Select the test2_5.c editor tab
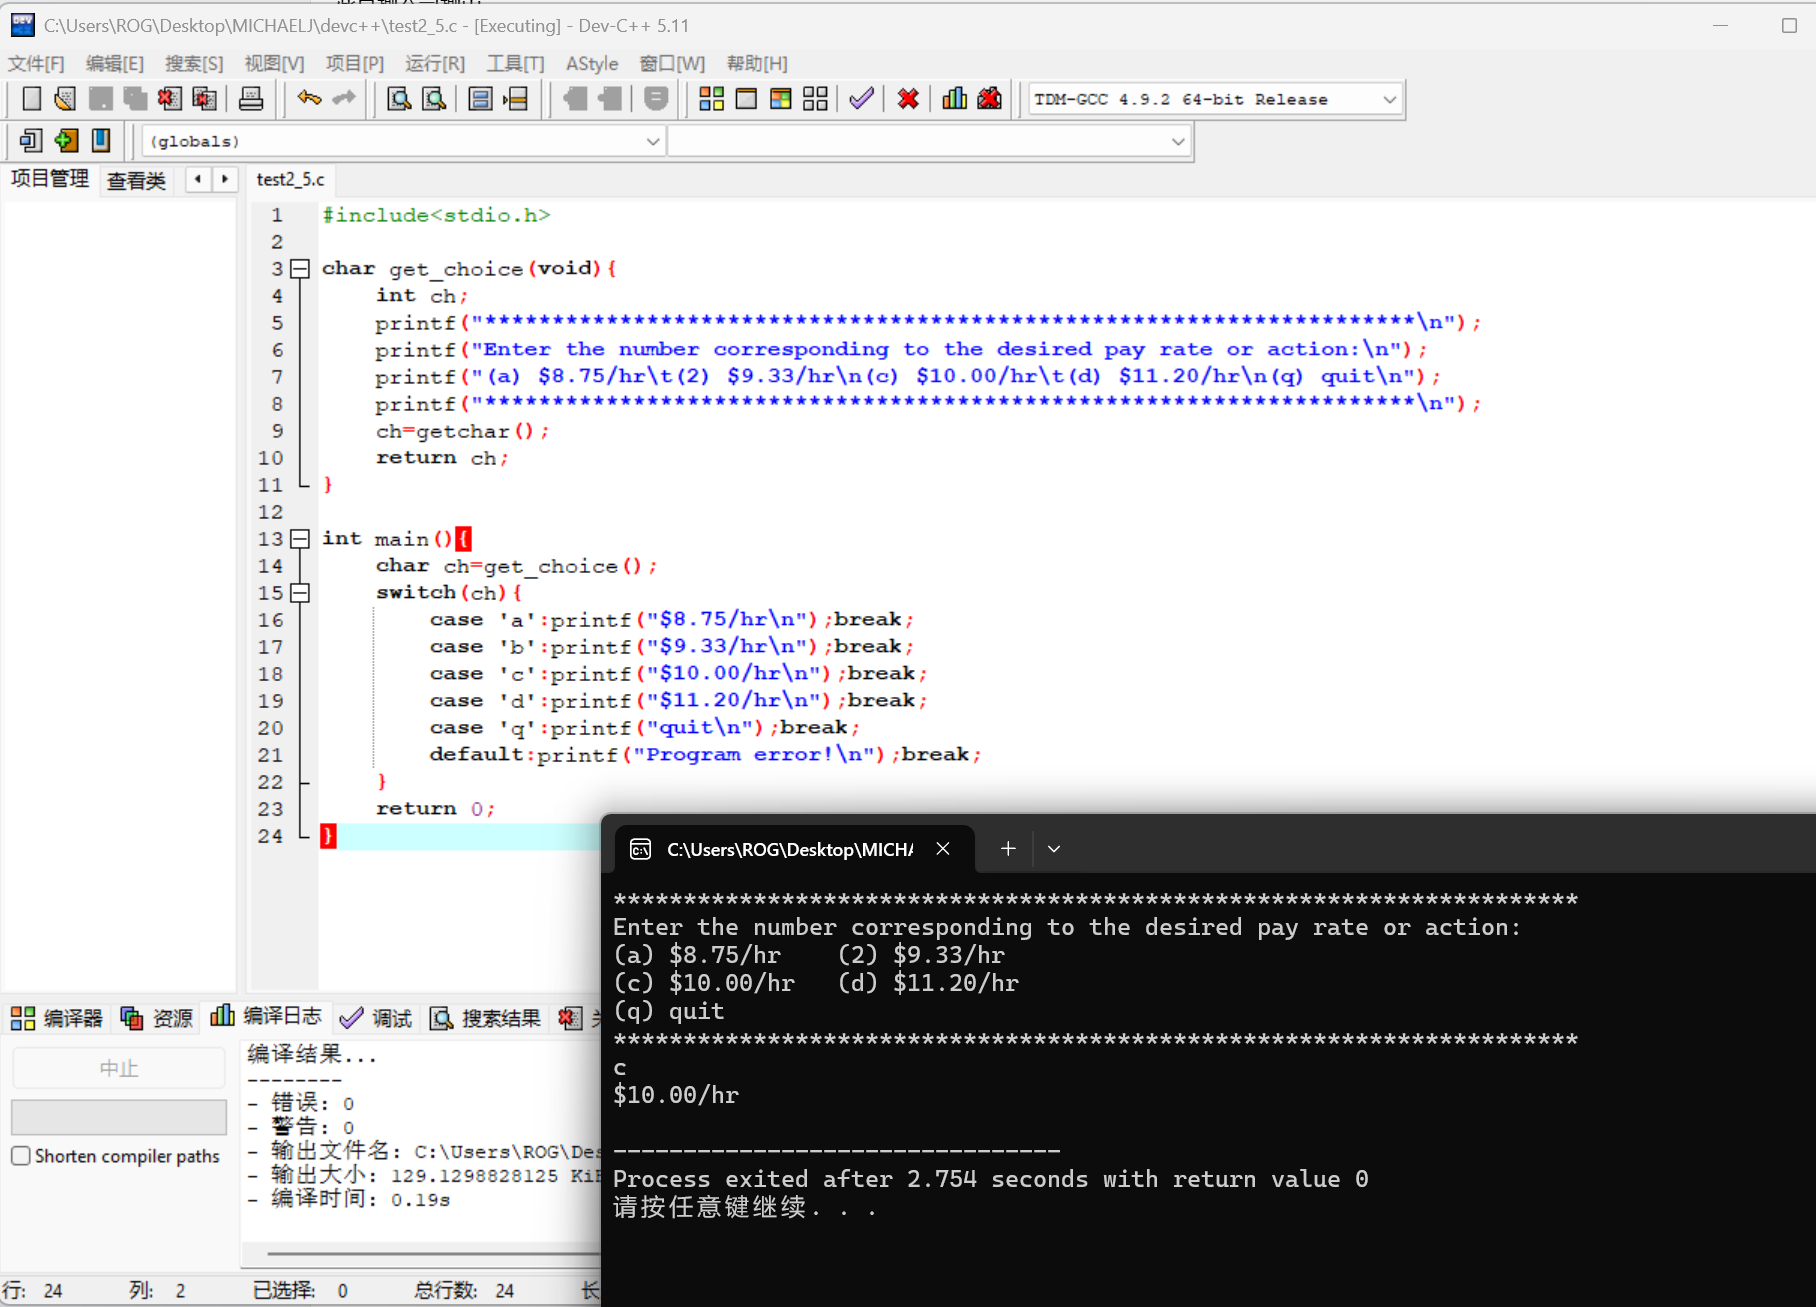Image resolution: width=1816 pixels, height=1307 pixels. coord(290,179)
